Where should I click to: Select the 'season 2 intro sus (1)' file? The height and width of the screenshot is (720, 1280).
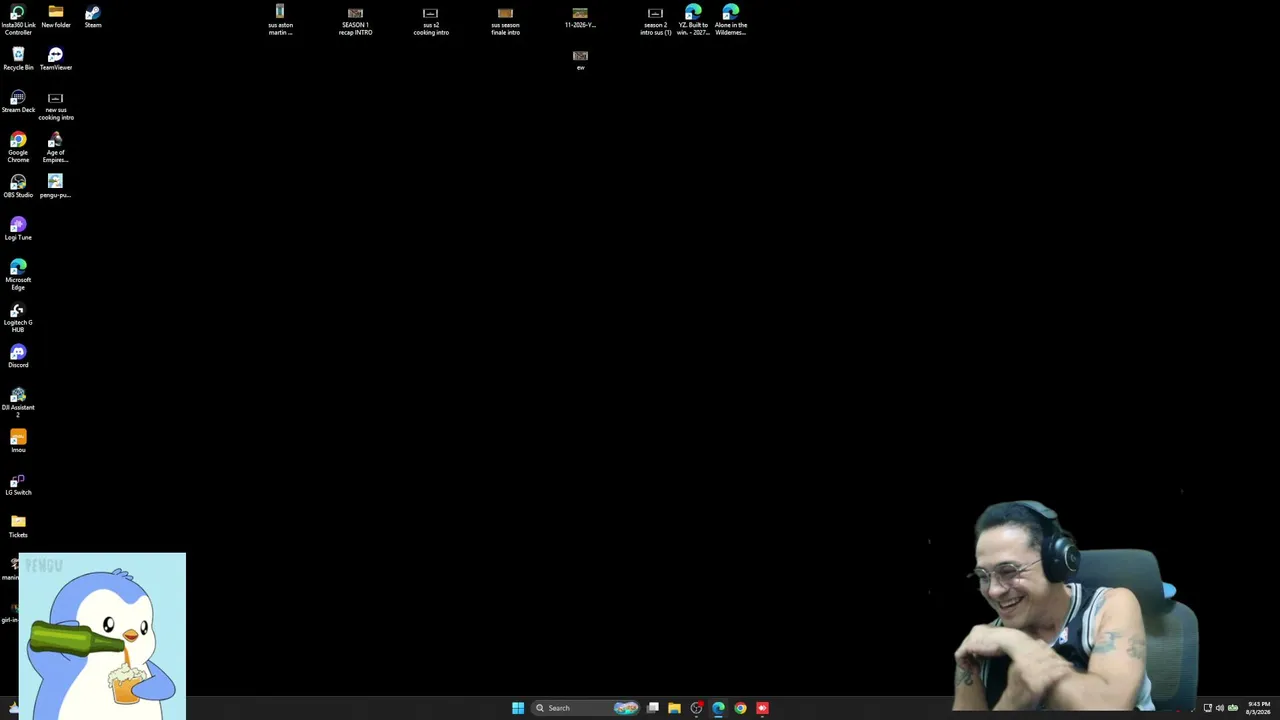tap(656, 20)
